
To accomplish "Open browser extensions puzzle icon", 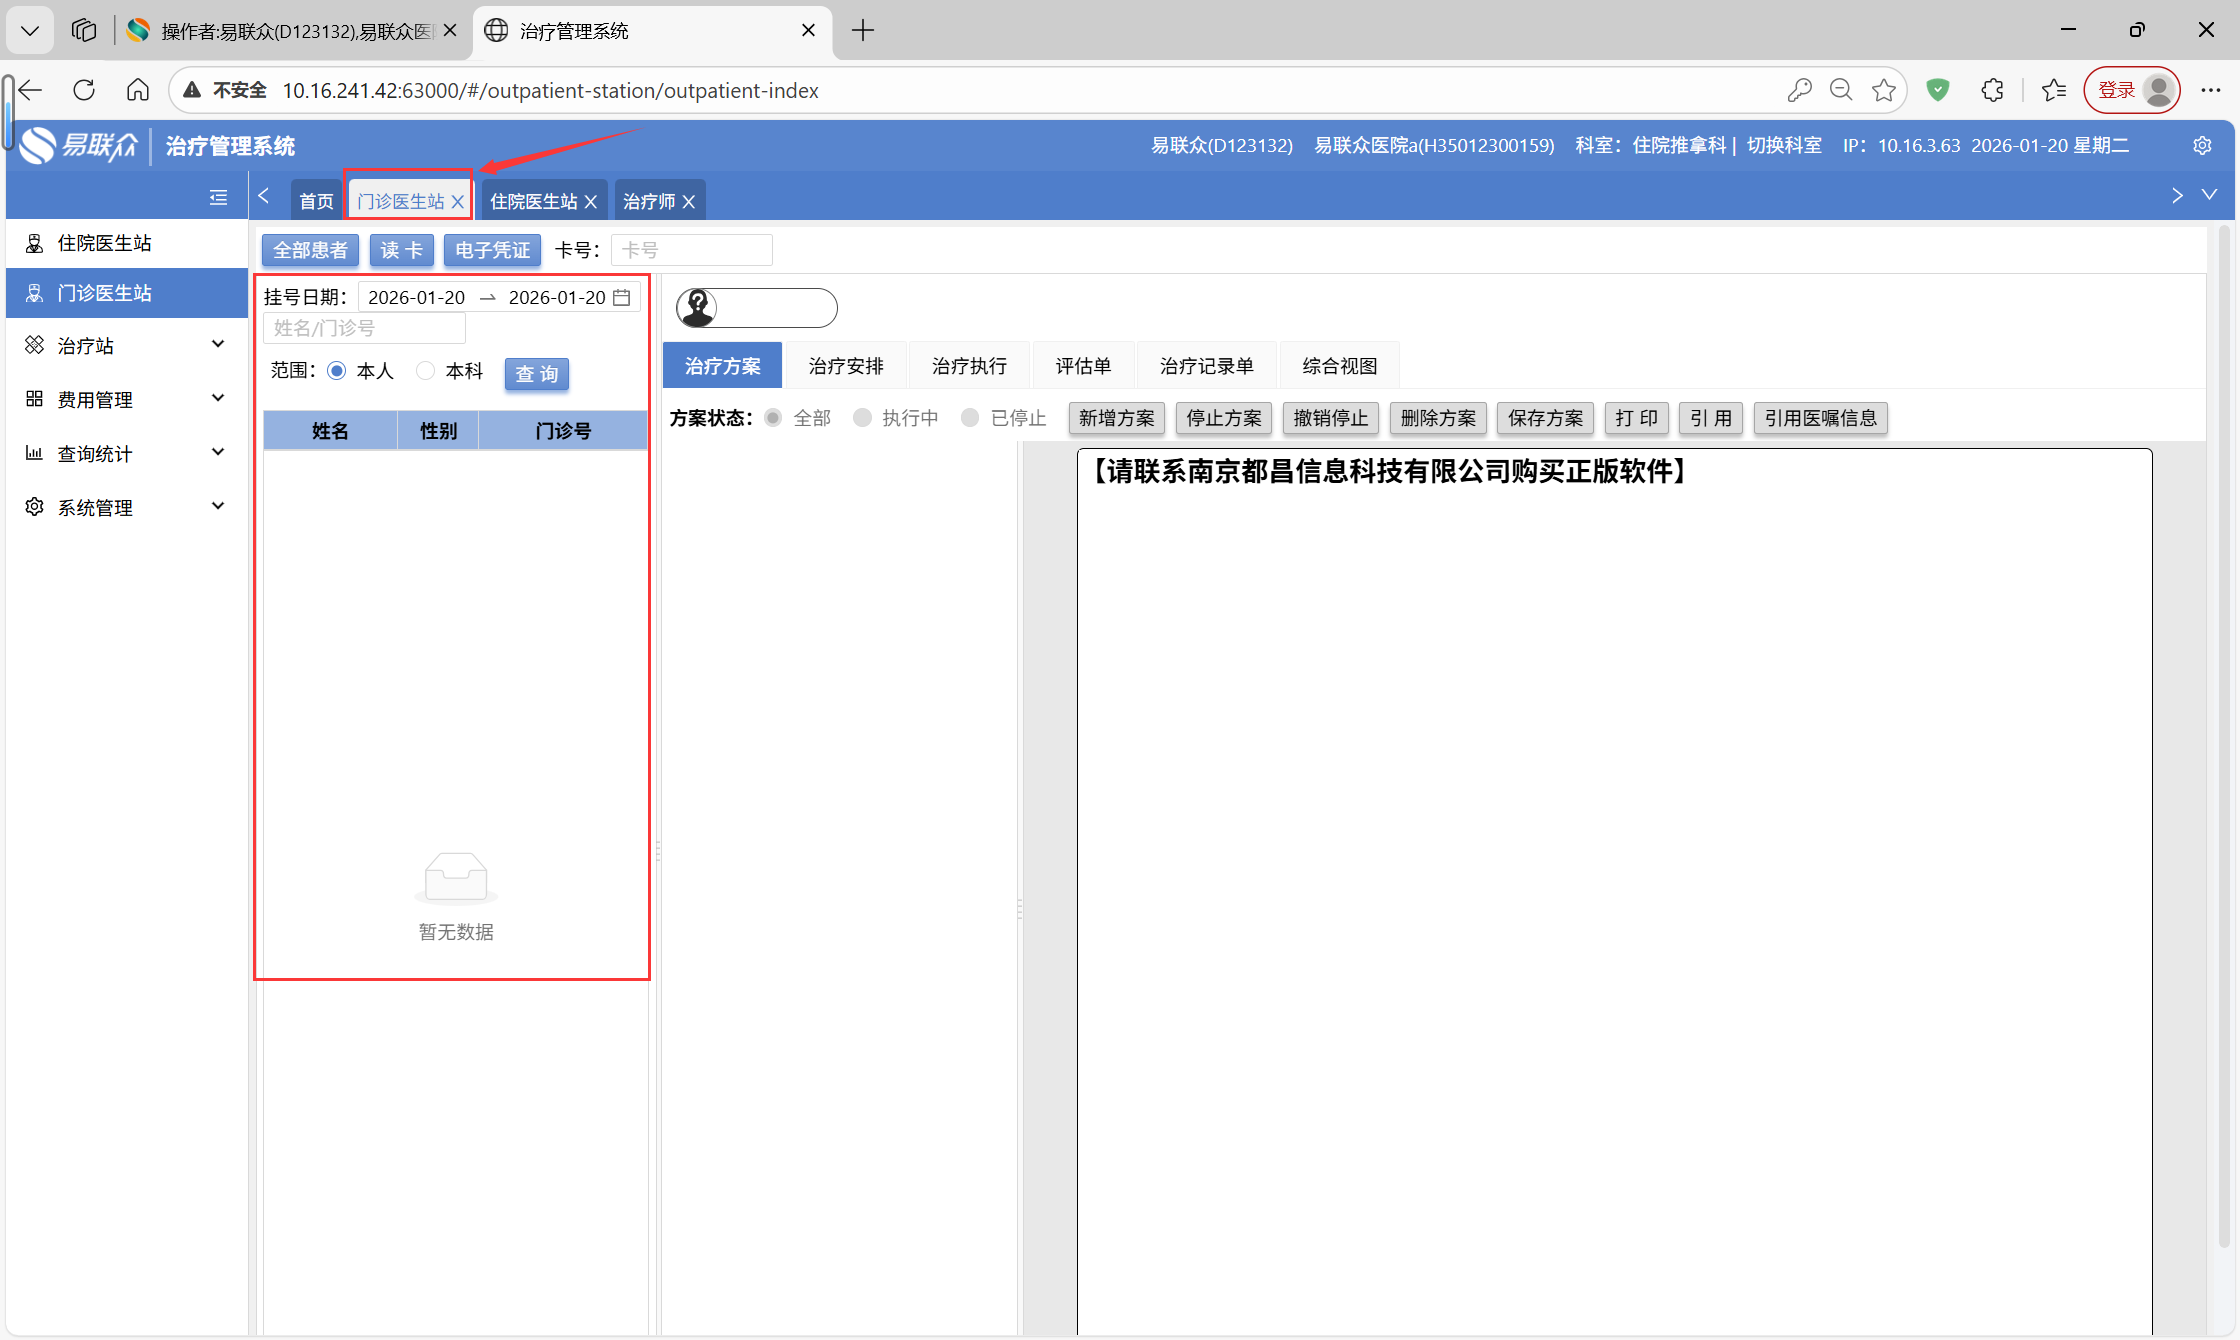I will pyautogui.click(x=1992, y=90).
